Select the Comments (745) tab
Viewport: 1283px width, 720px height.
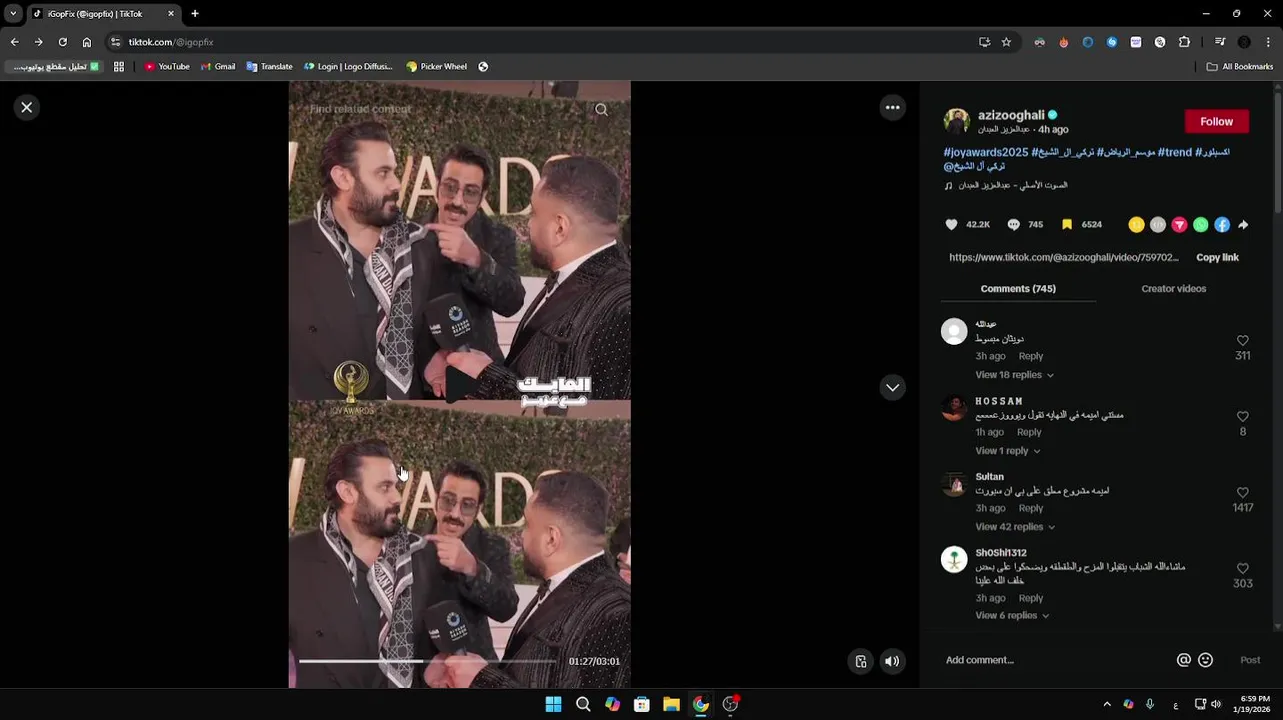(x=1018, y=288)
